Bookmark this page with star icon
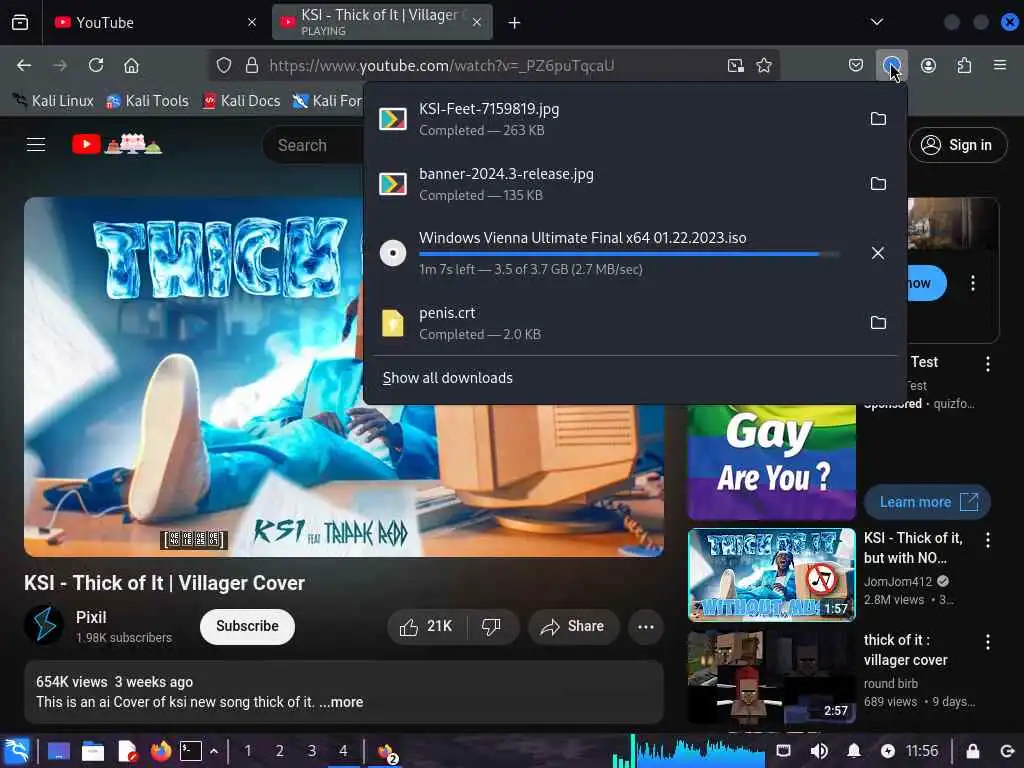1024x768 pixels. pos(764,65)
